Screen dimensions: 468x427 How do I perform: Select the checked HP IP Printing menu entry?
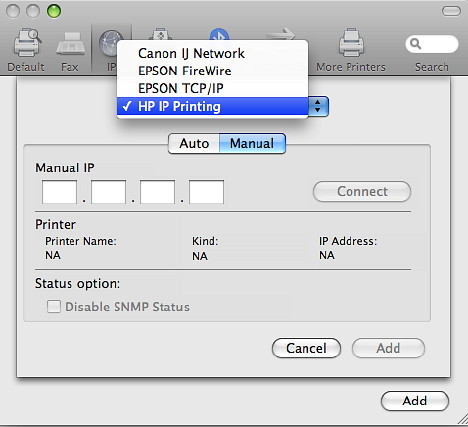[212, 106]
